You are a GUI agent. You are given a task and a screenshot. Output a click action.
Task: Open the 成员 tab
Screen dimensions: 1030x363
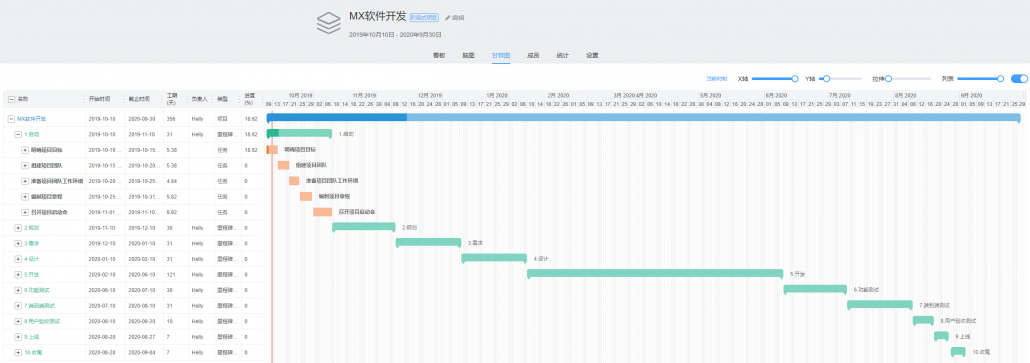tap(533, 55)
